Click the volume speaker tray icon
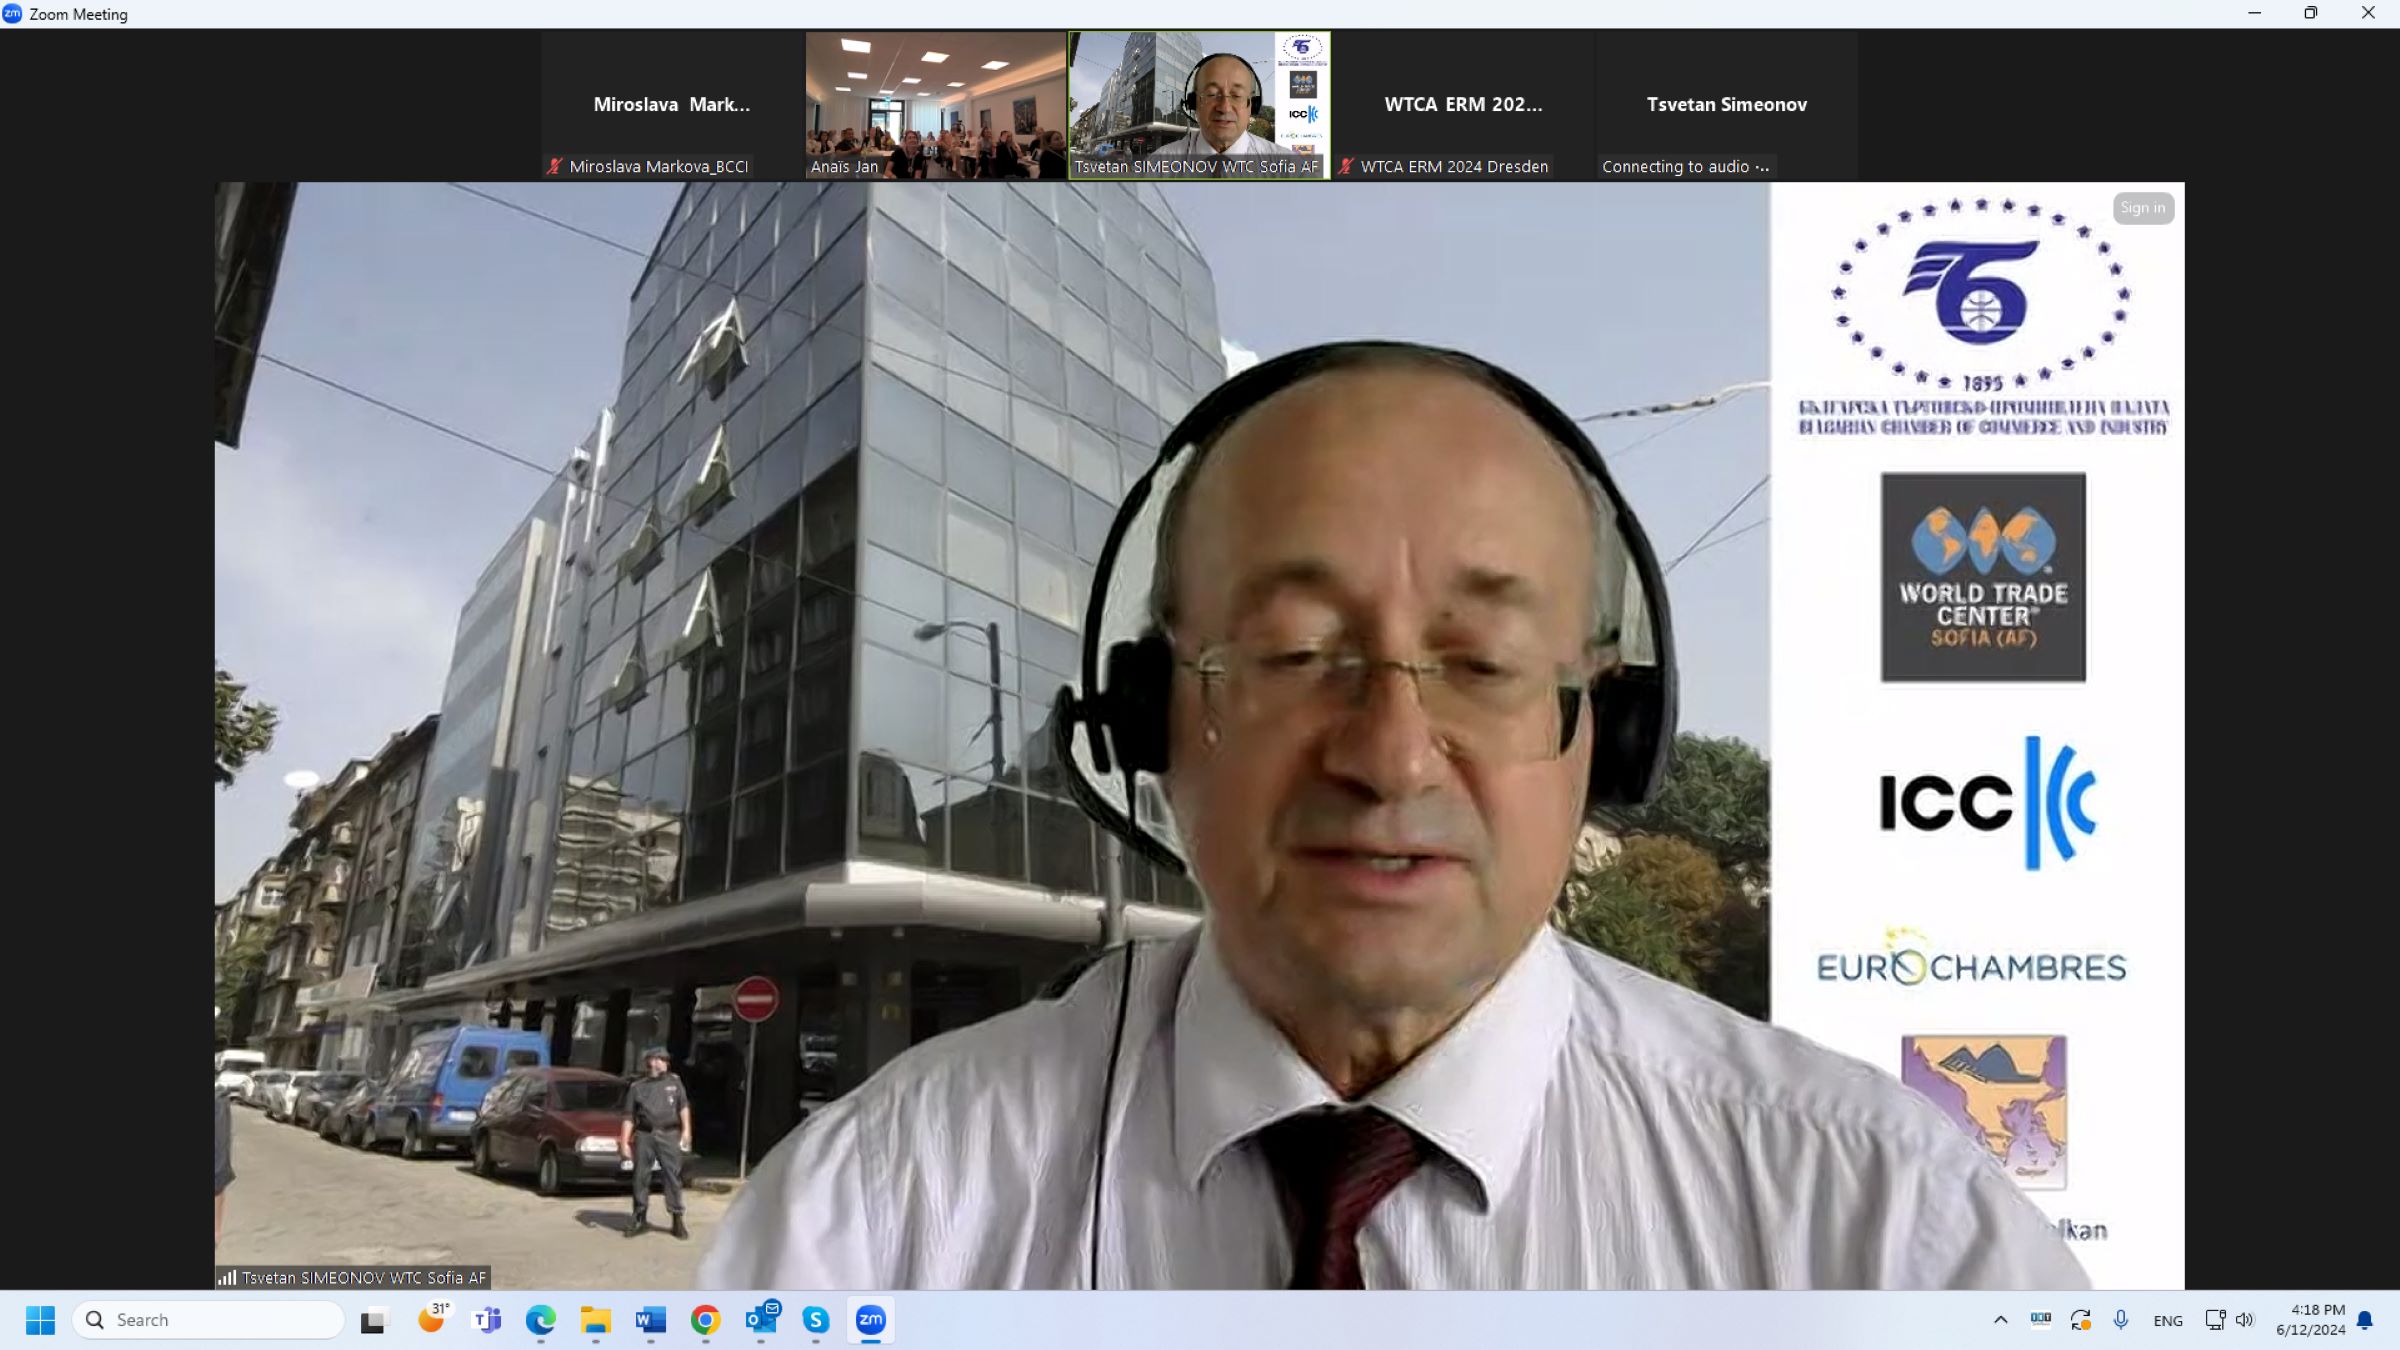2400x1350 pixels. 2245,1320
